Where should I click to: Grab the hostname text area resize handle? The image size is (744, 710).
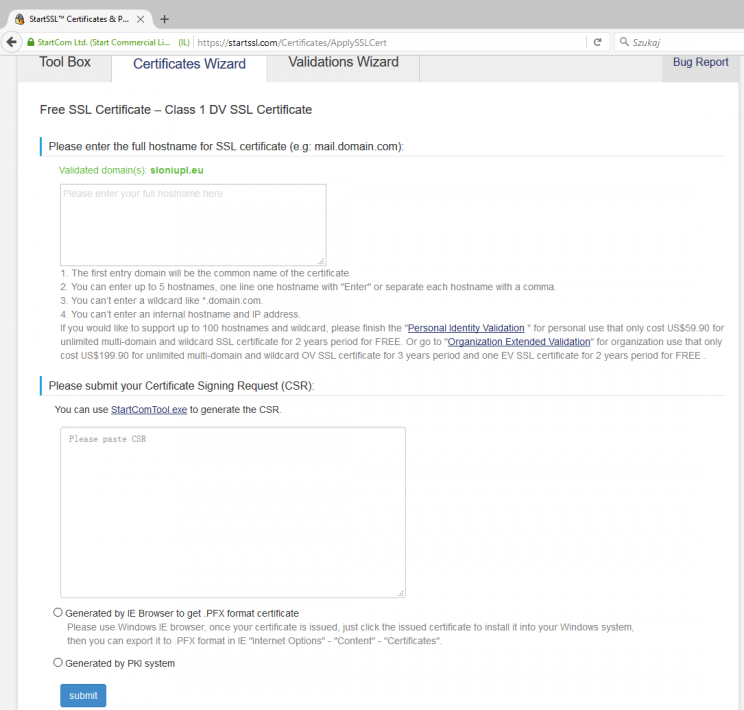point(321,261)
